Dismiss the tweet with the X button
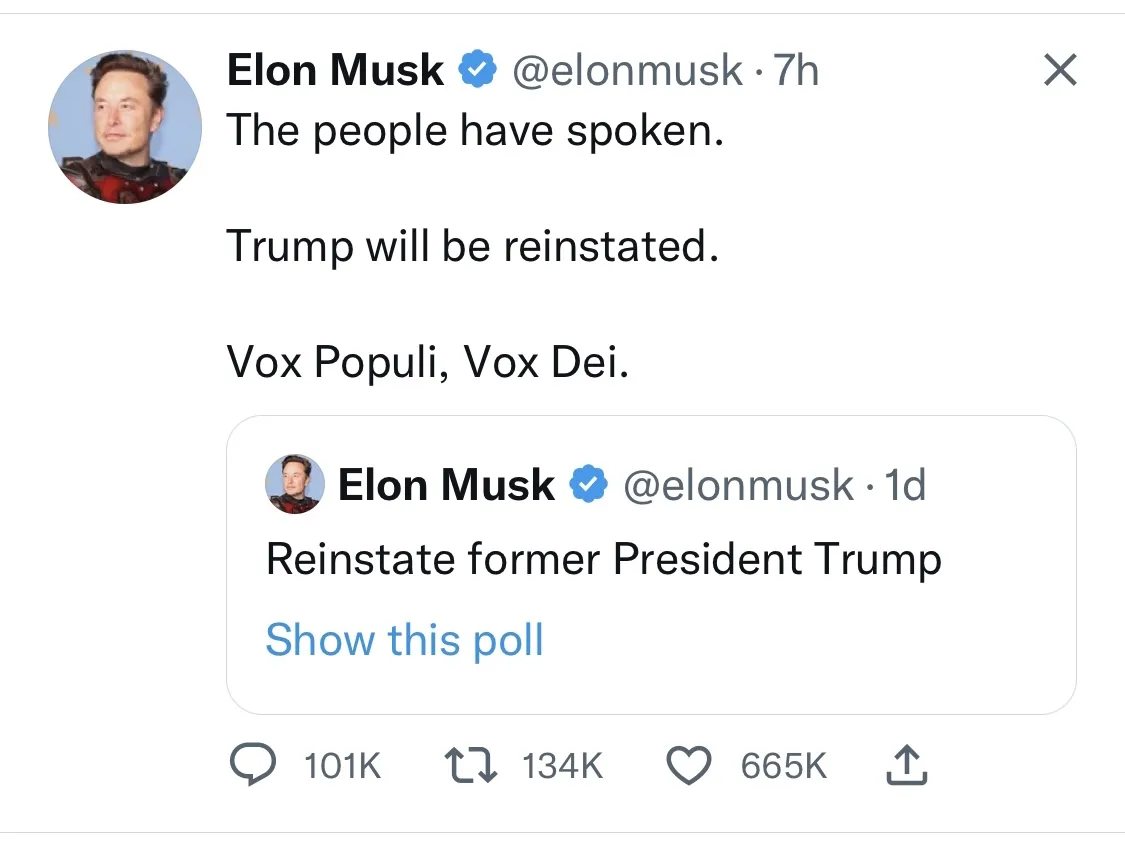 click(1060, 69)
